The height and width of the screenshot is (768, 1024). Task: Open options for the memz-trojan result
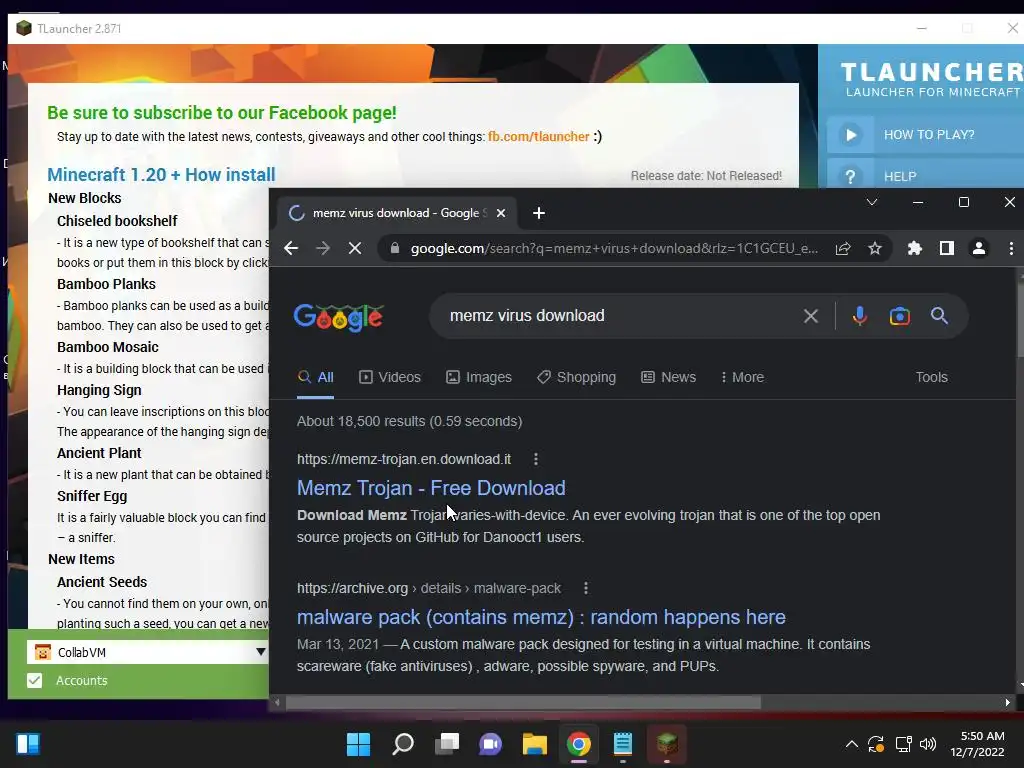[x=536, y=459]
